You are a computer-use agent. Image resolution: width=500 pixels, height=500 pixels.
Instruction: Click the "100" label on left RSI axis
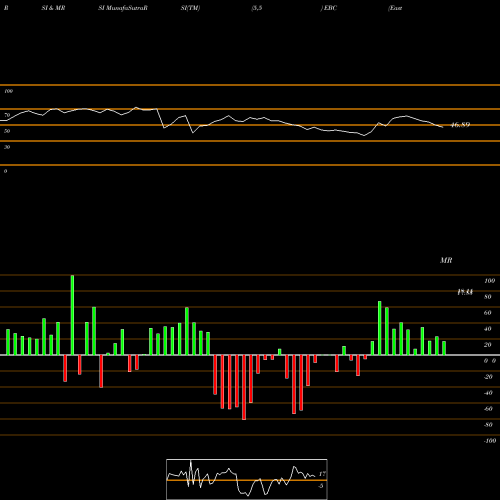8,91
